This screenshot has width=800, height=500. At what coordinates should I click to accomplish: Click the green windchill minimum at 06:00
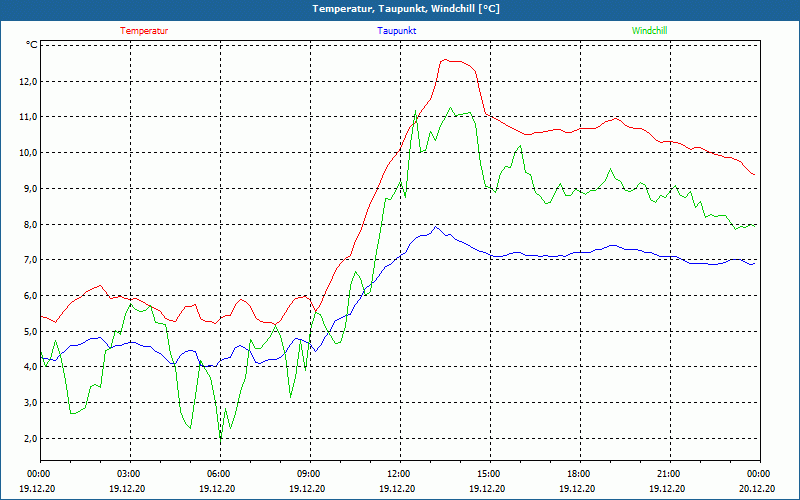(x=221, y=438)
